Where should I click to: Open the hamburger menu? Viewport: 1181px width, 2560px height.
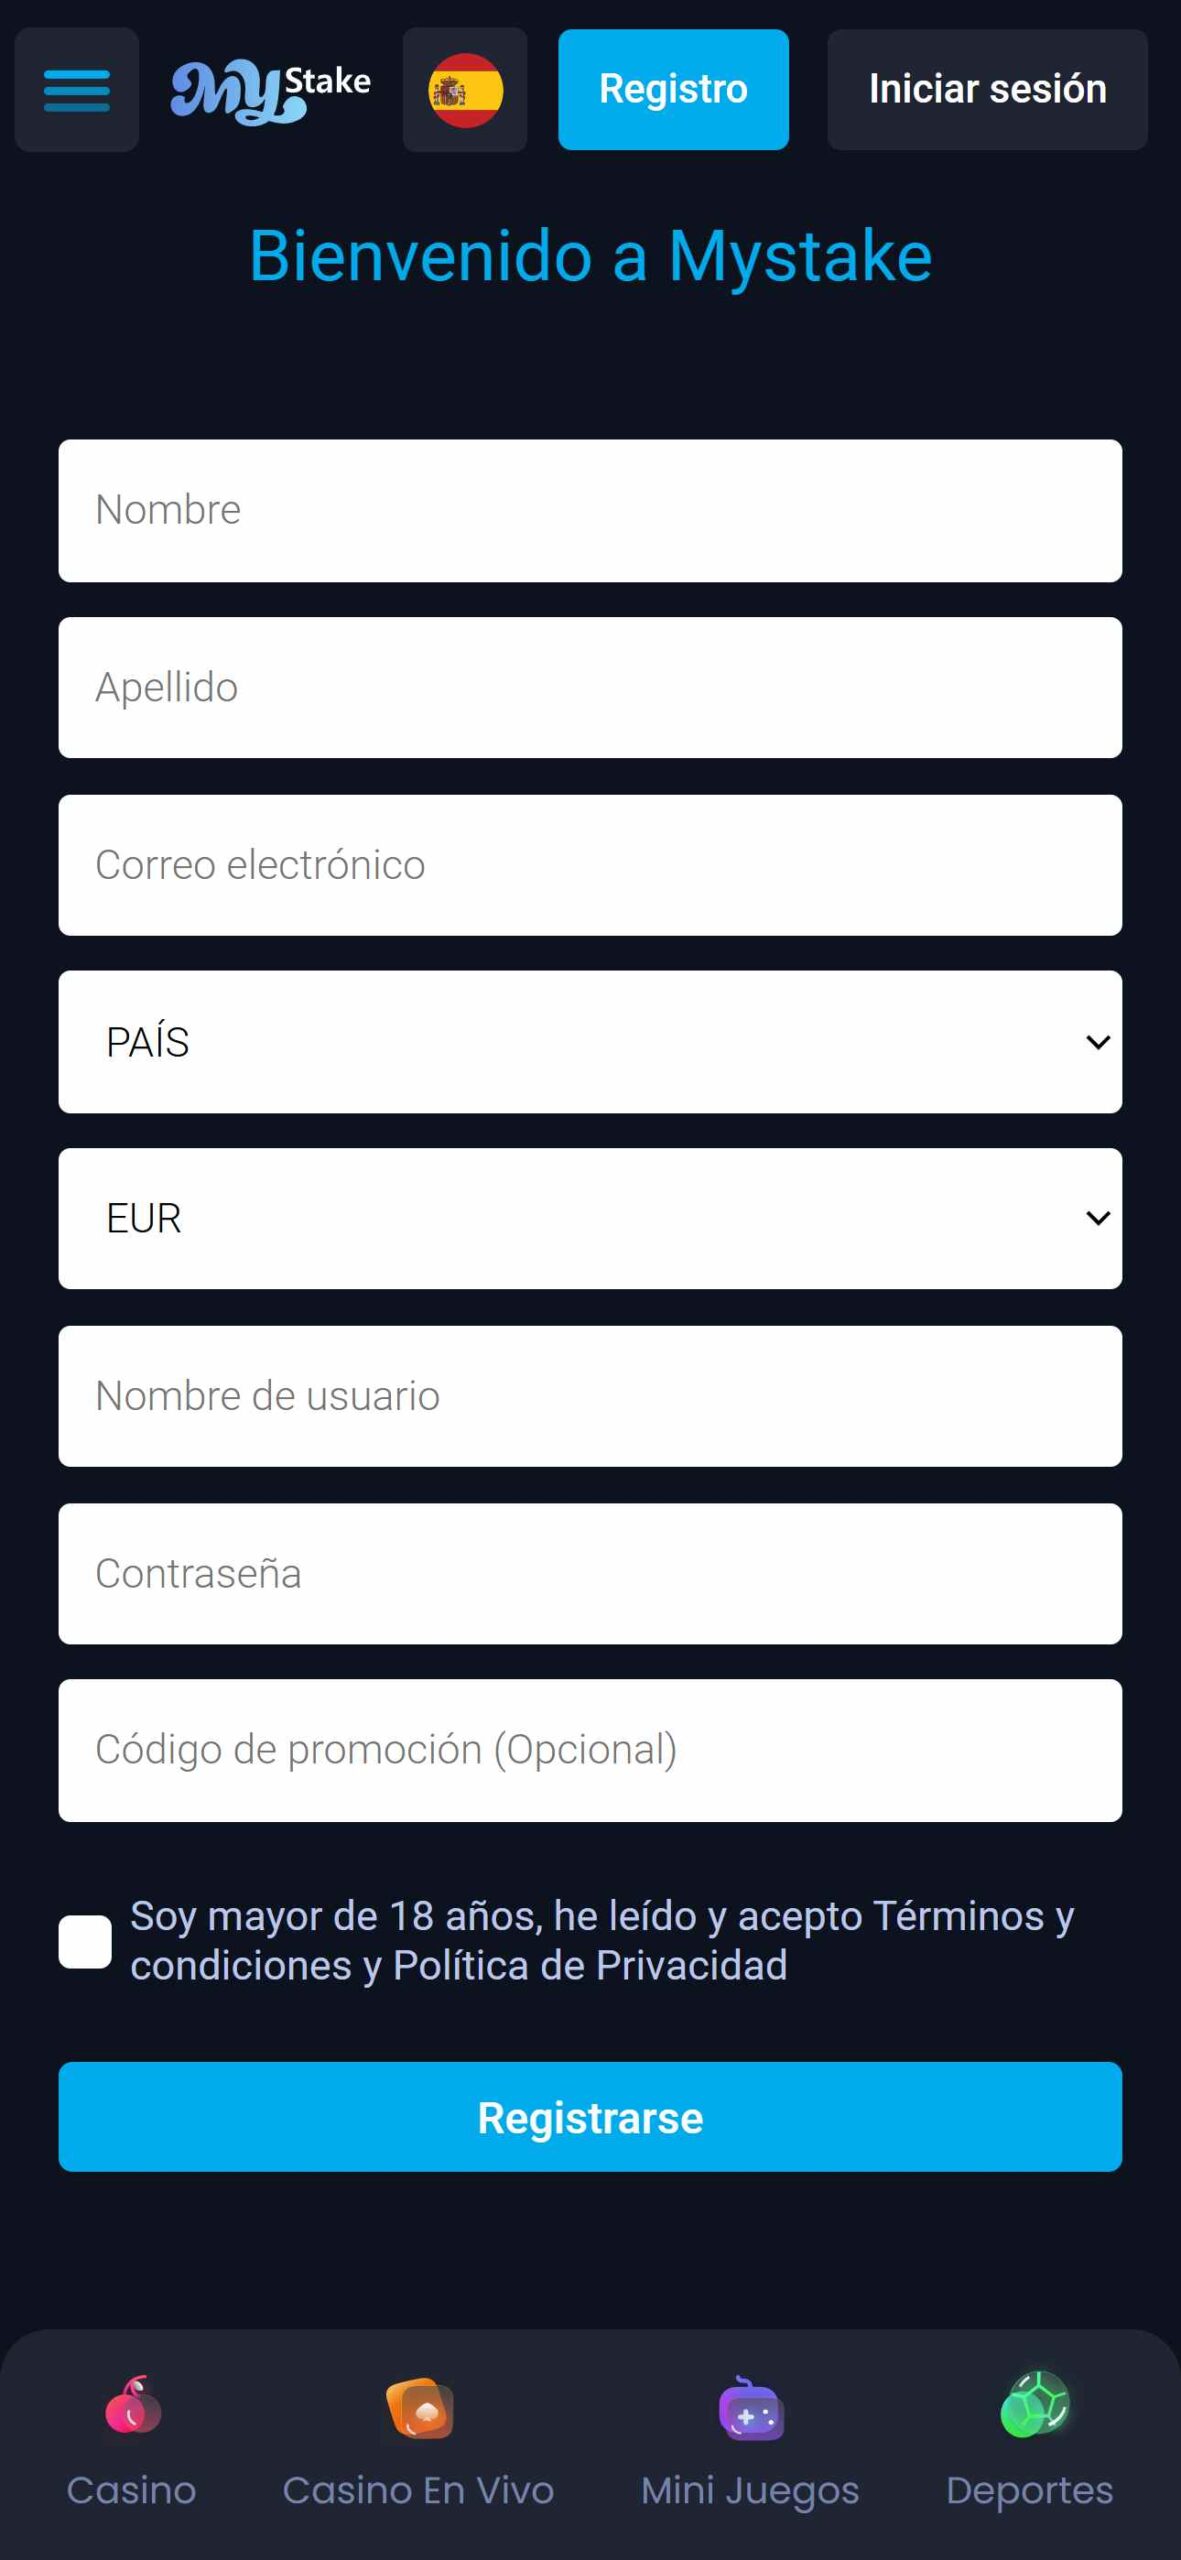(77, 90)
